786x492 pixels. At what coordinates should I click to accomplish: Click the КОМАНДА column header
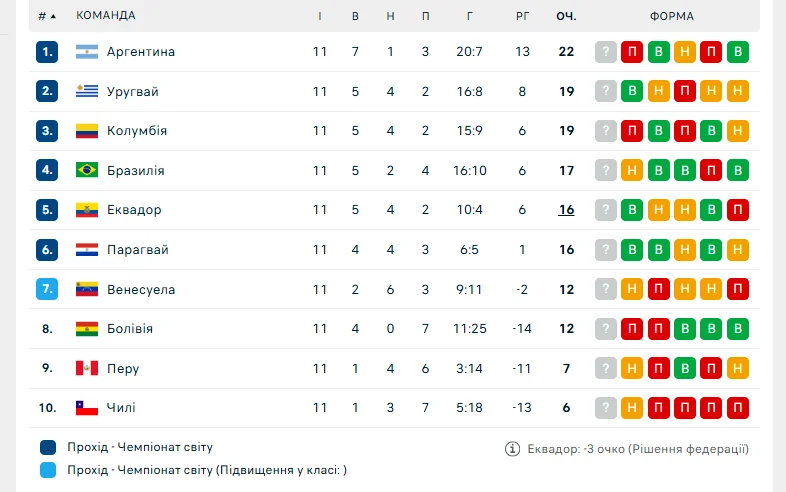106,16
